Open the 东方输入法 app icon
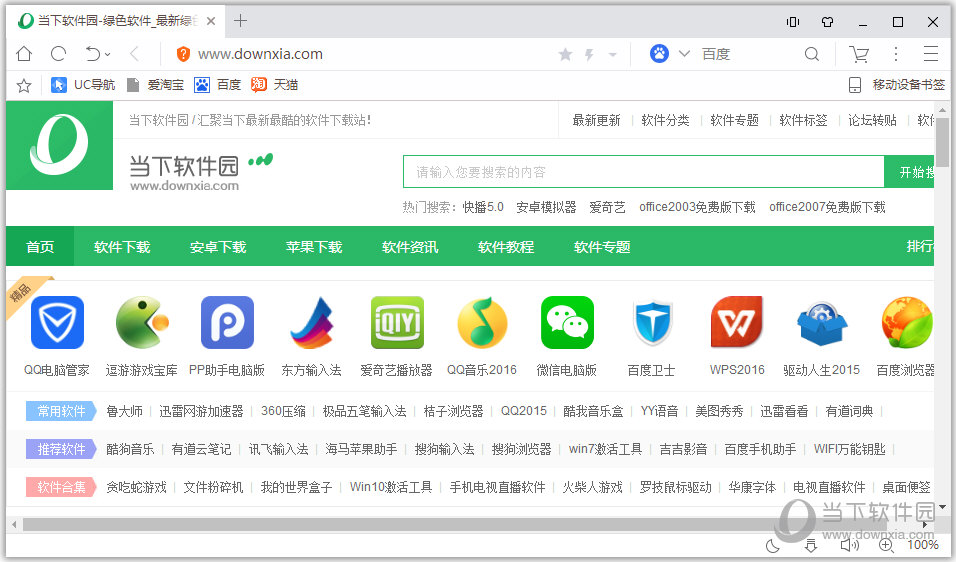 (312, 322)
